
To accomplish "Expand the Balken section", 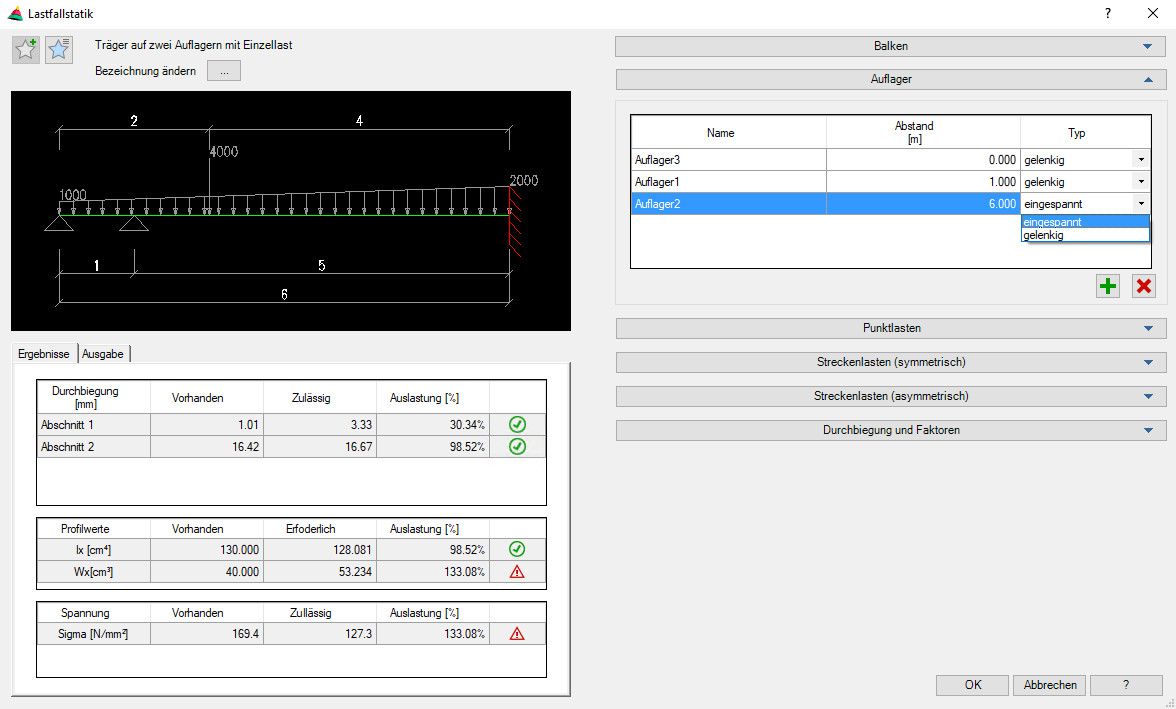I will point(890,46).
